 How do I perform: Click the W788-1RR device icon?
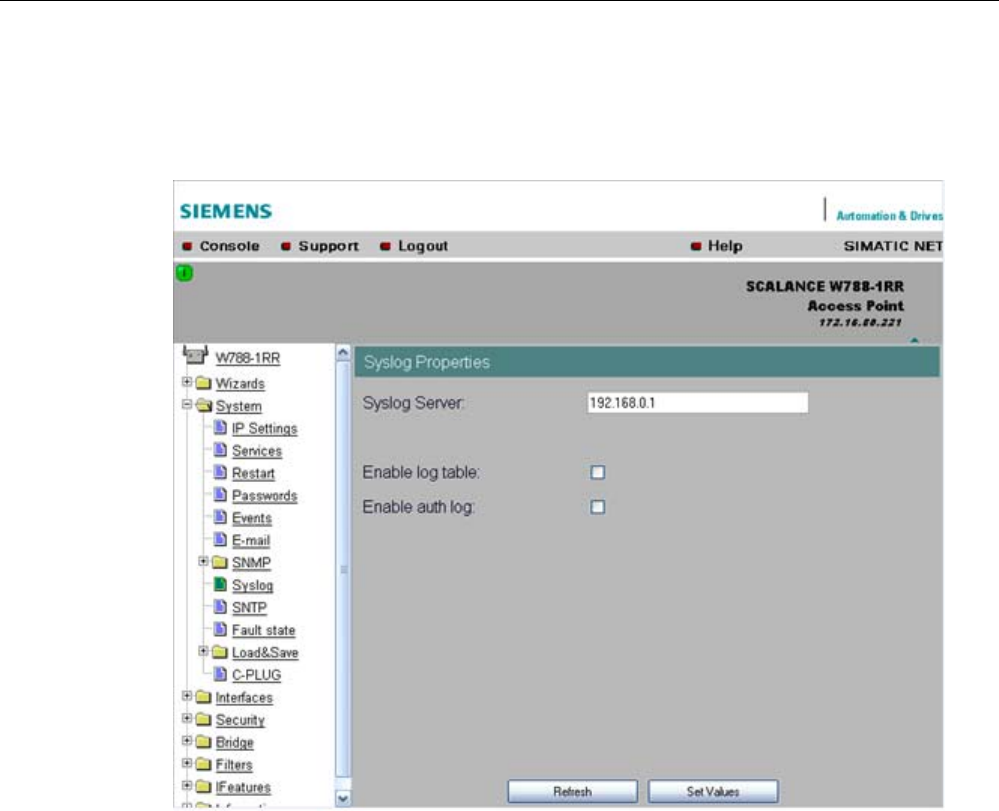(x=195, y=354)
